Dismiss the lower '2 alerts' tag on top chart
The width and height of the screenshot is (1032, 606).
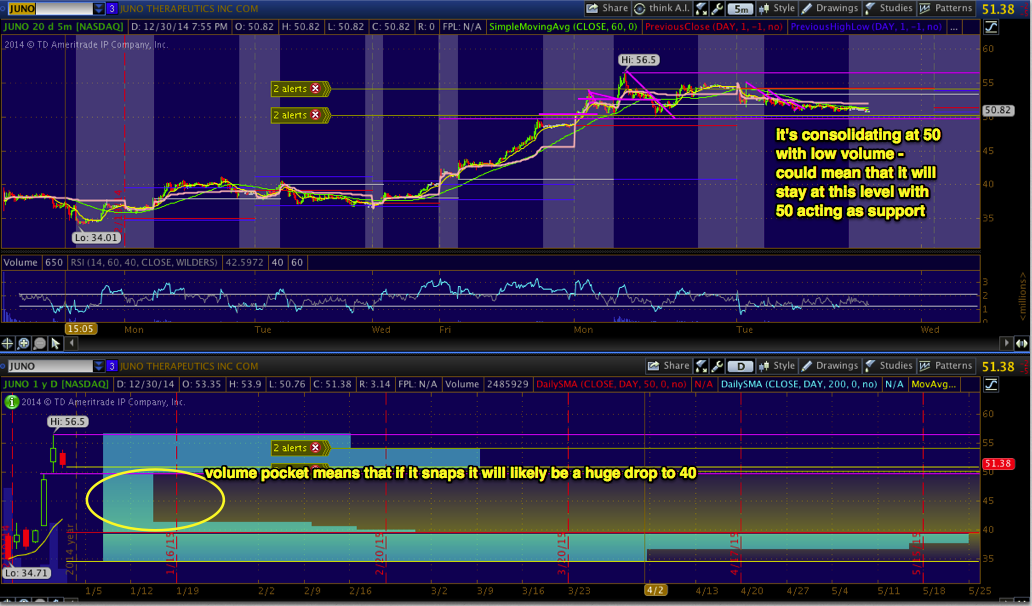pos(317,115)
